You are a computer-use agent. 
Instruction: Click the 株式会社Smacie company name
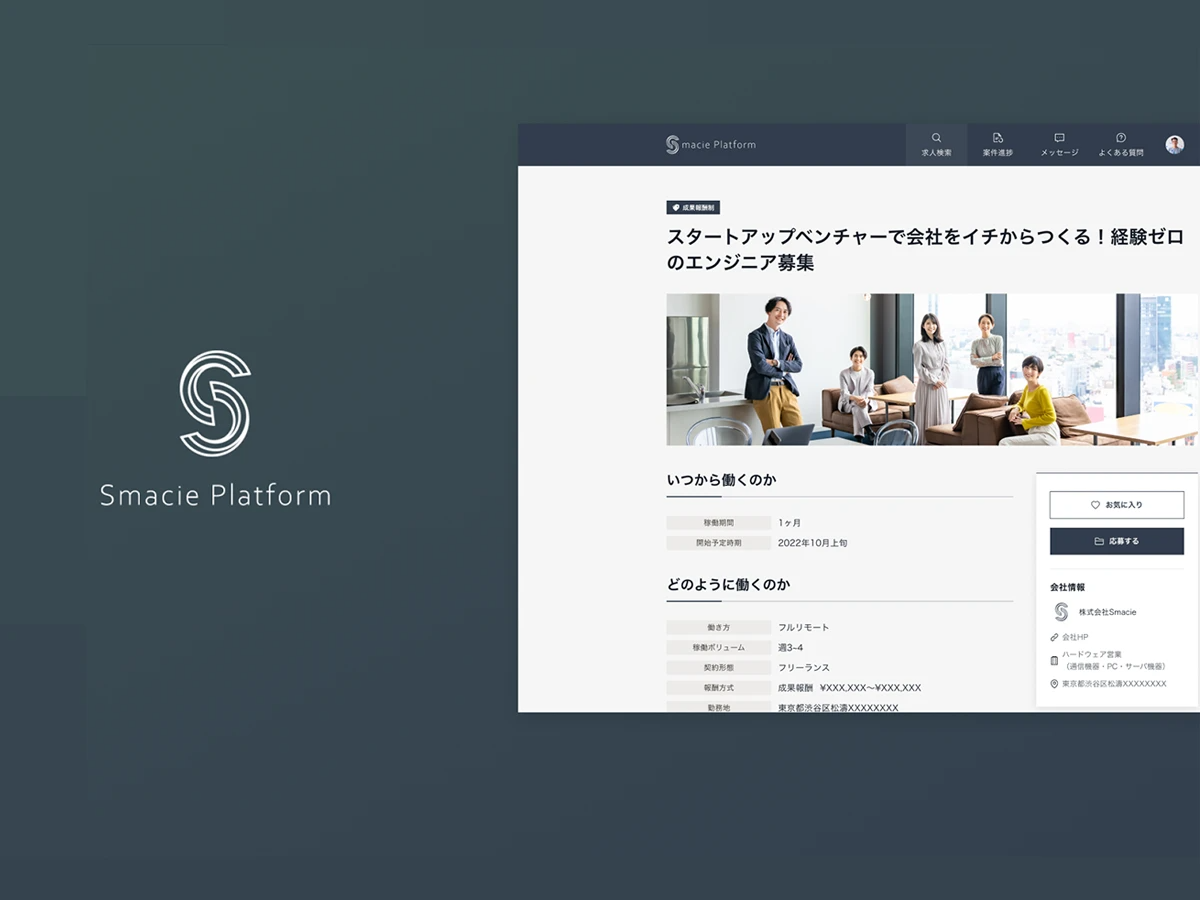click(x=1107, y=612)
